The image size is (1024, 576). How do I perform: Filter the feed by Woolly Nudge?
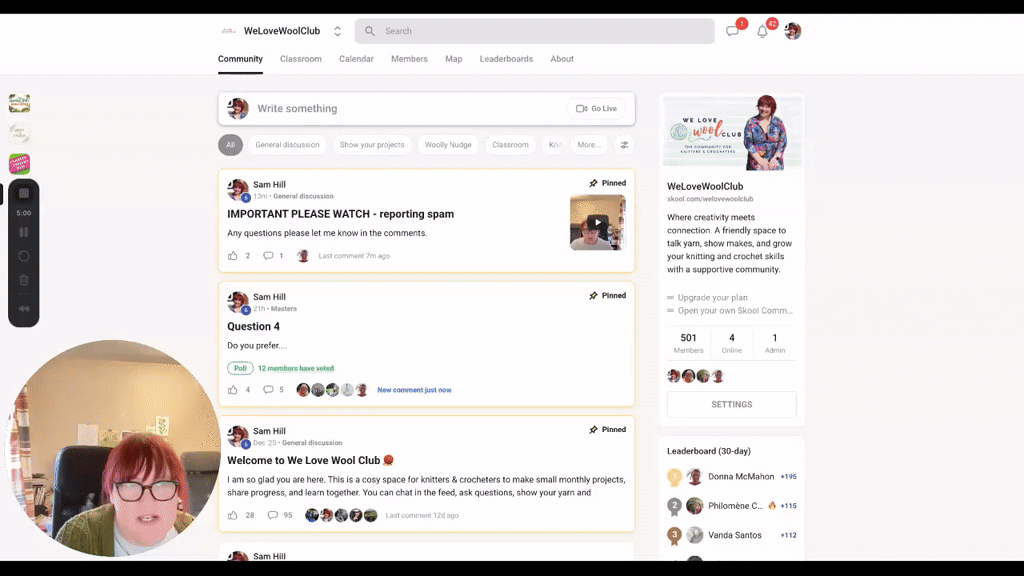[x=447, y=144]
